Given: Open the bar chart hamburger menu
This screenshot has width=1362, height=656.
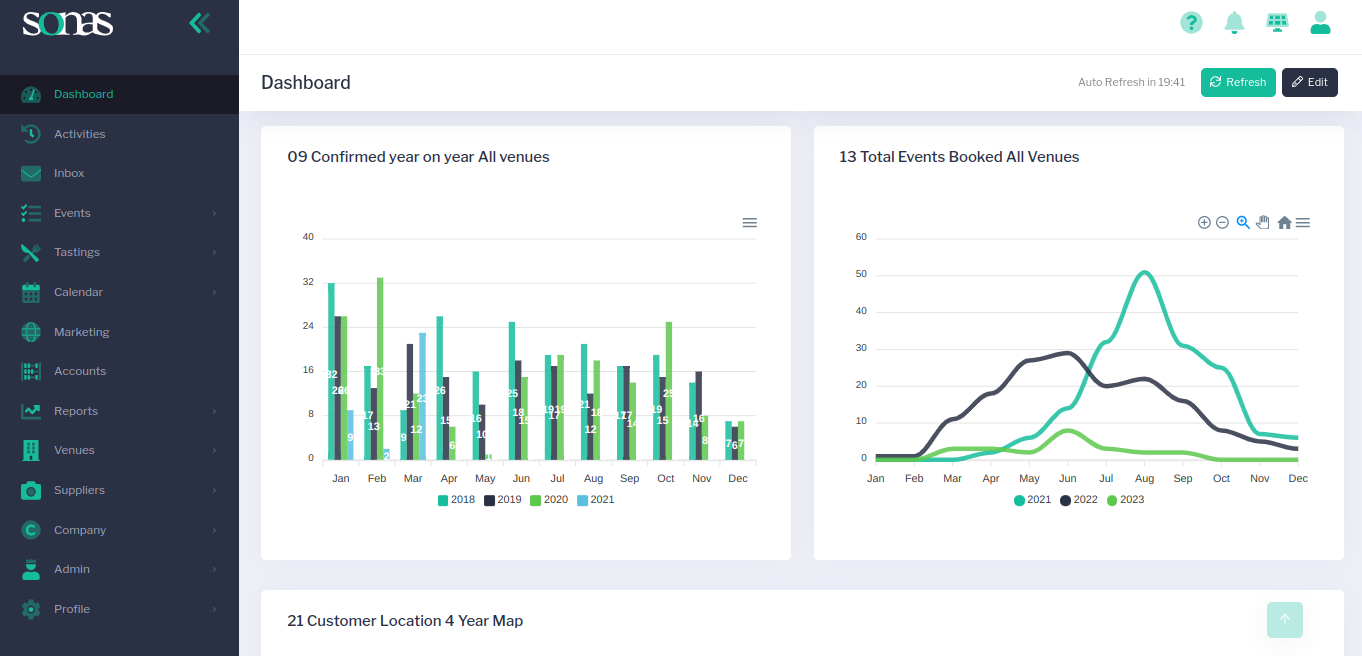Looking at the screenshot, I should point(749,223).
